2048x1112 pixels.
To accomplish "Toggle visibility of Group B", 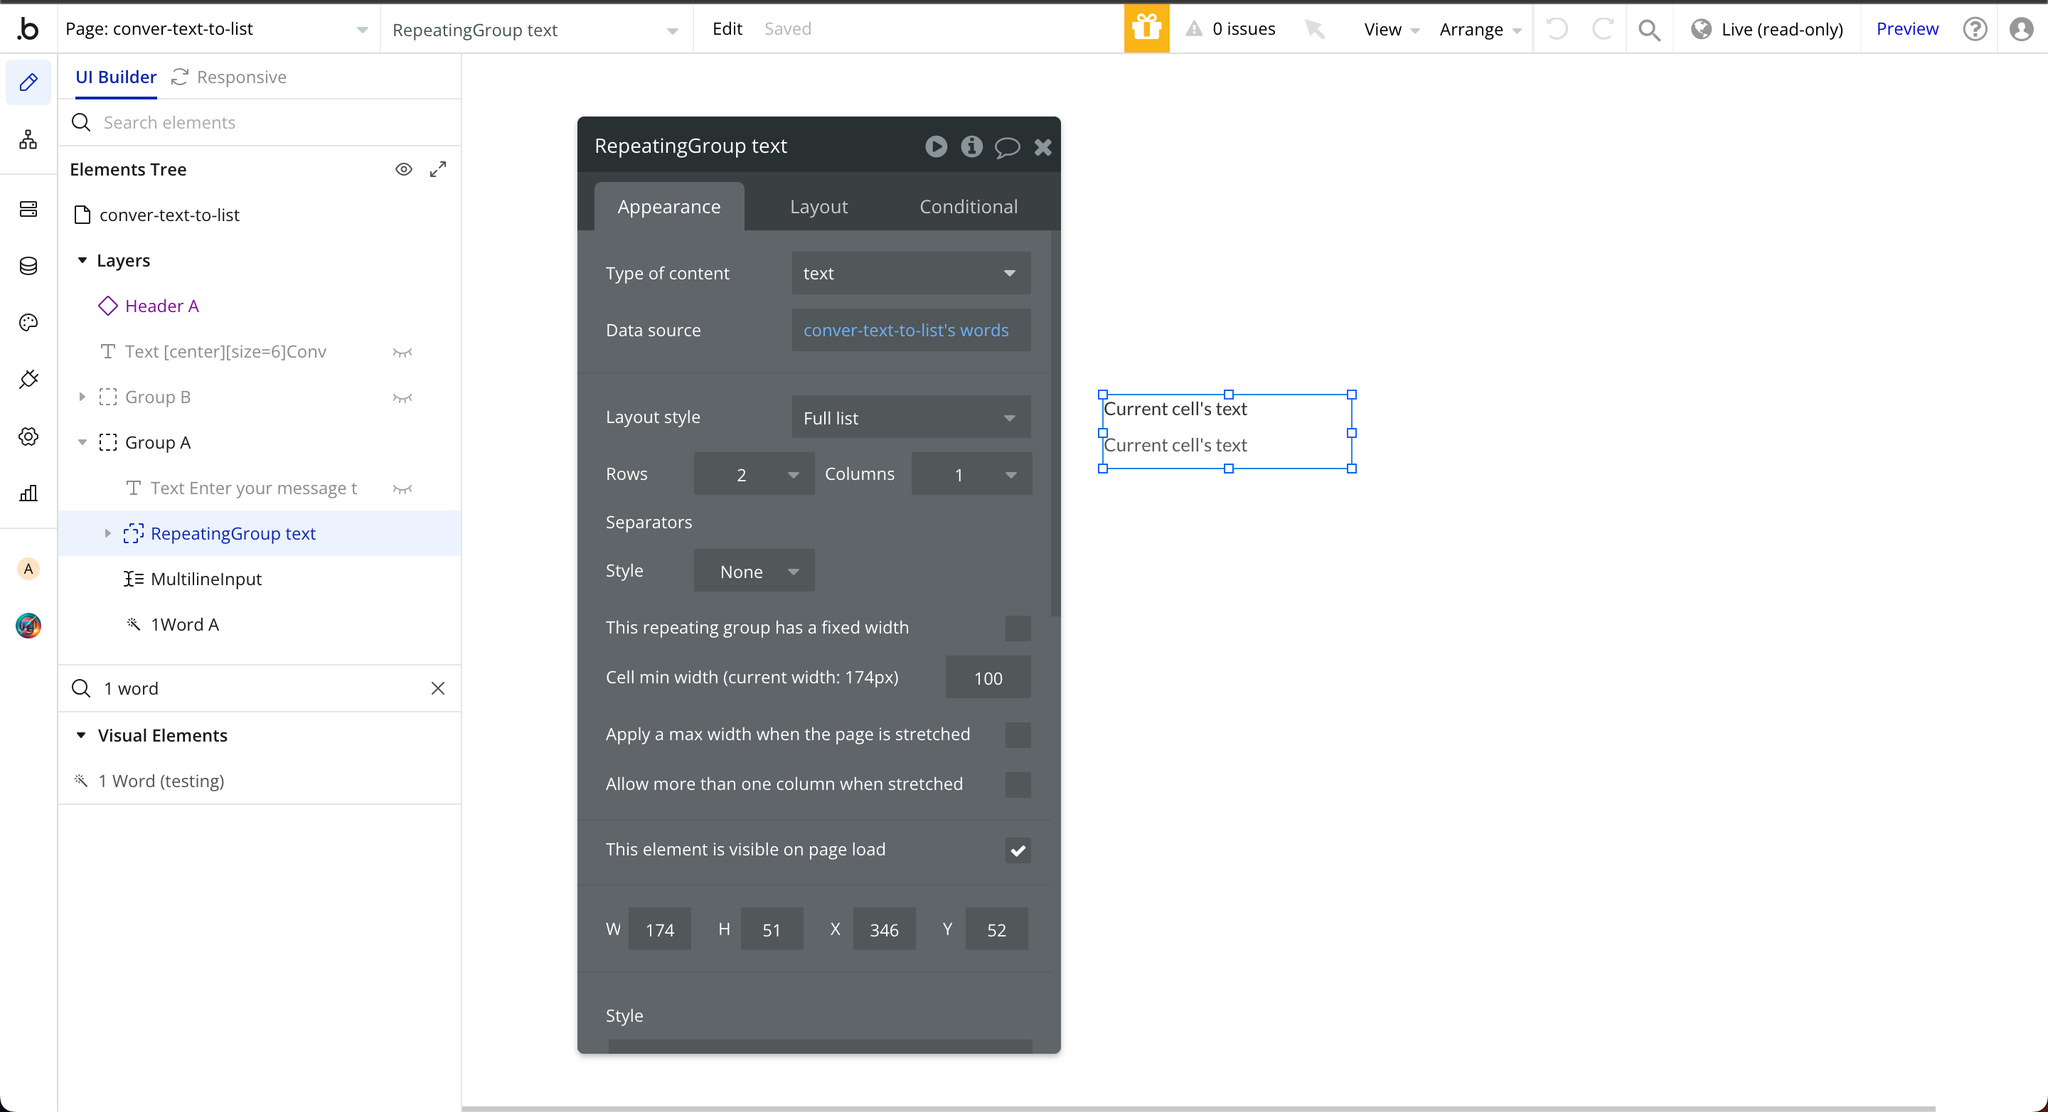I will click(402, 398).
